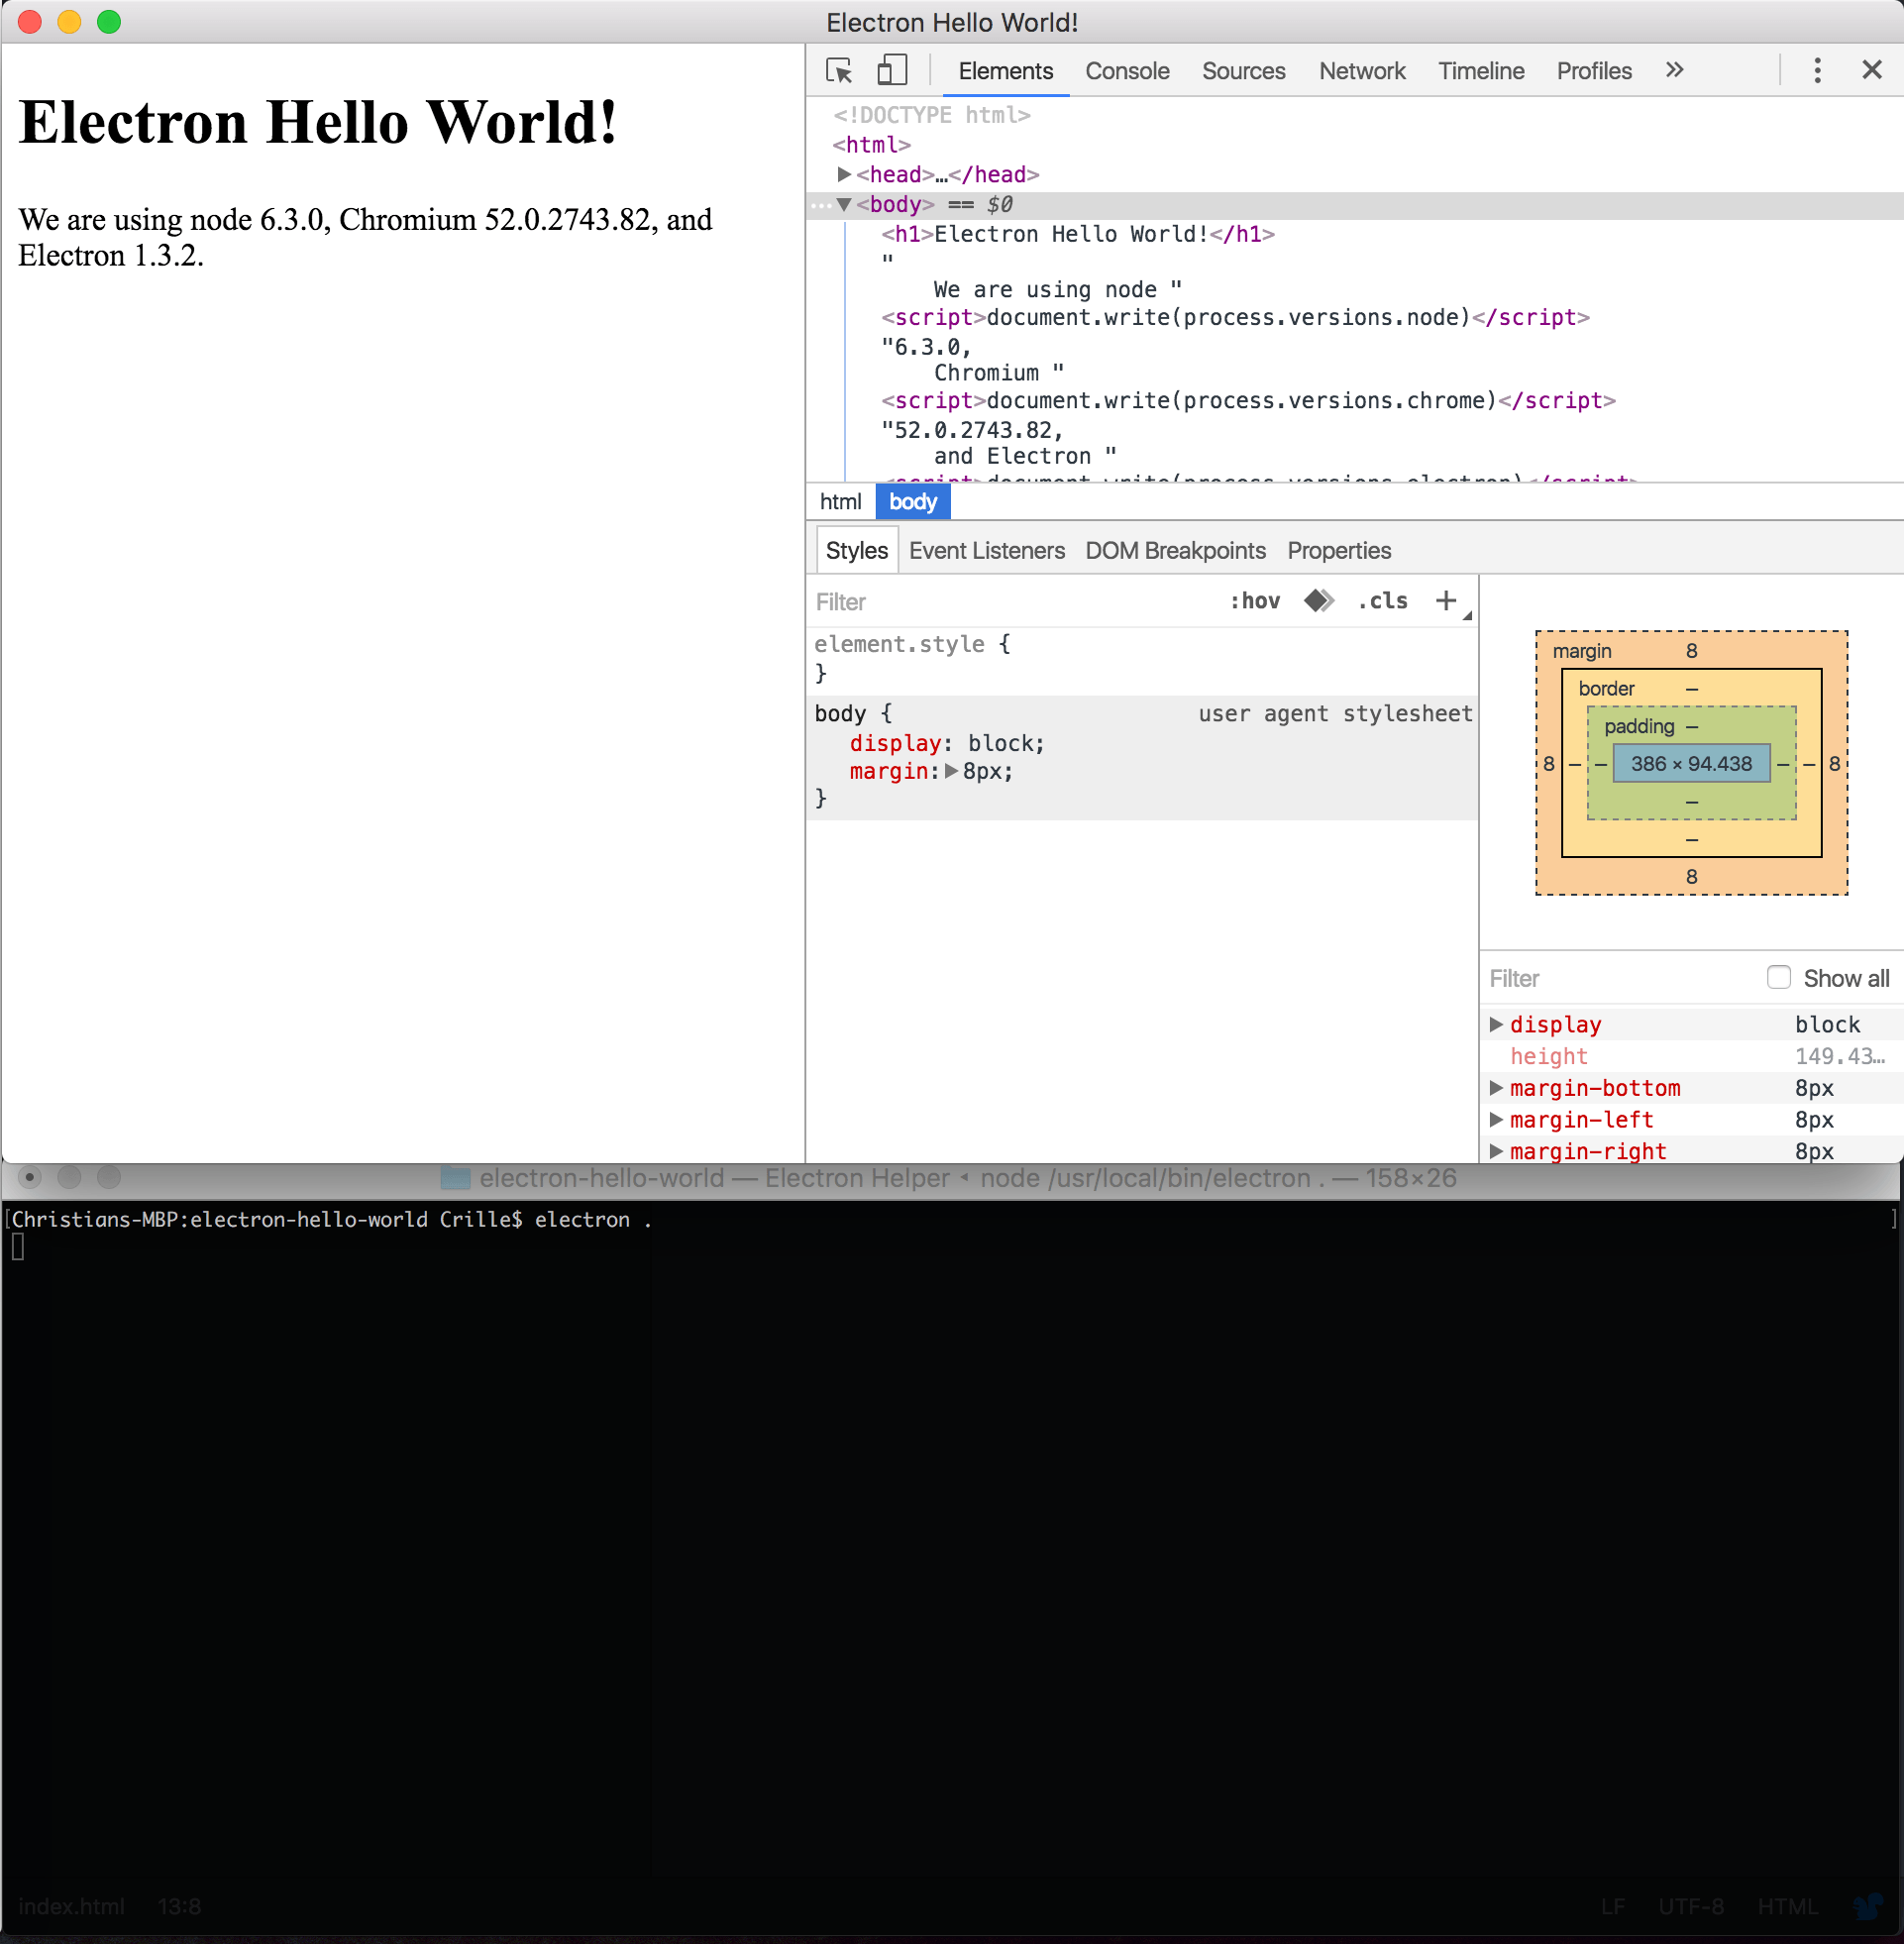Minimize the Electron window with yellow button

pyautogui.click(x=69, y=21)
